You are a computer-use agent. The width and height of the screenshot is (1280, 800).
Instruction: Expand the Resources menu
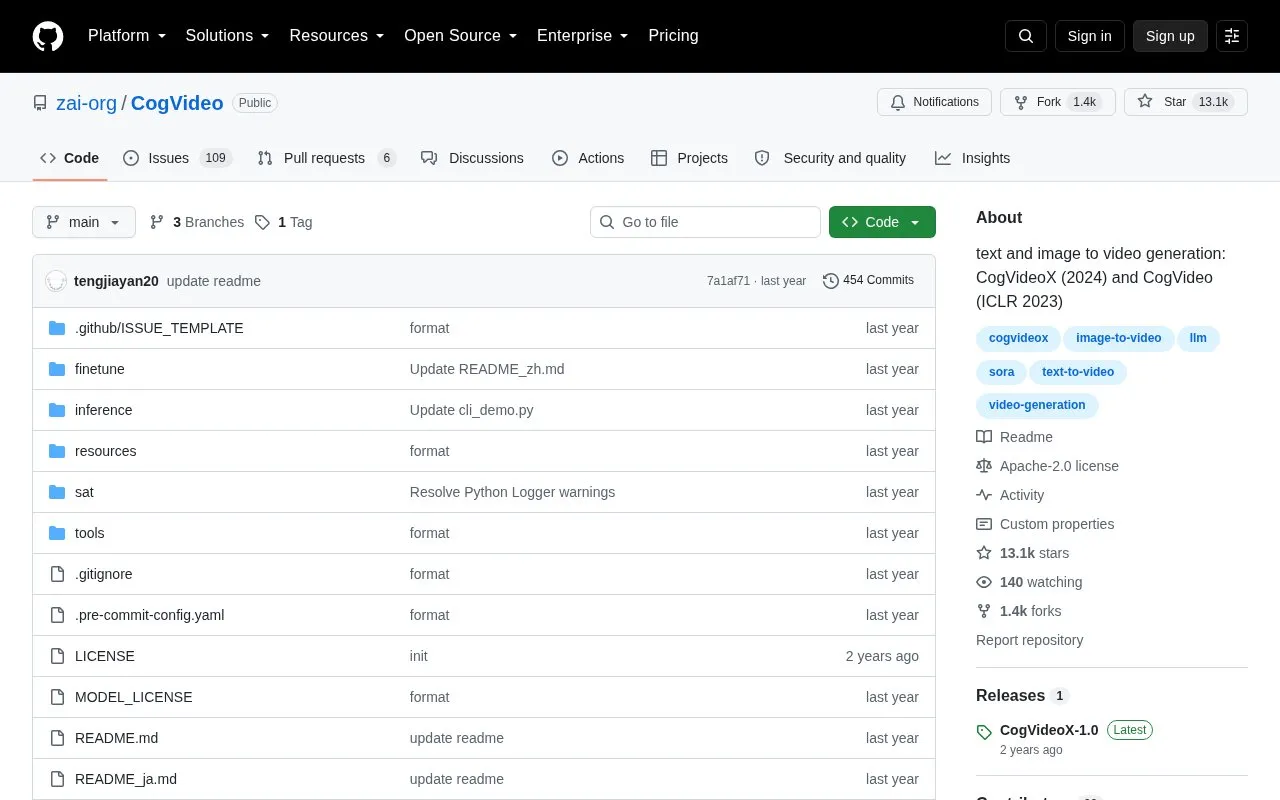tap(337, 36)
